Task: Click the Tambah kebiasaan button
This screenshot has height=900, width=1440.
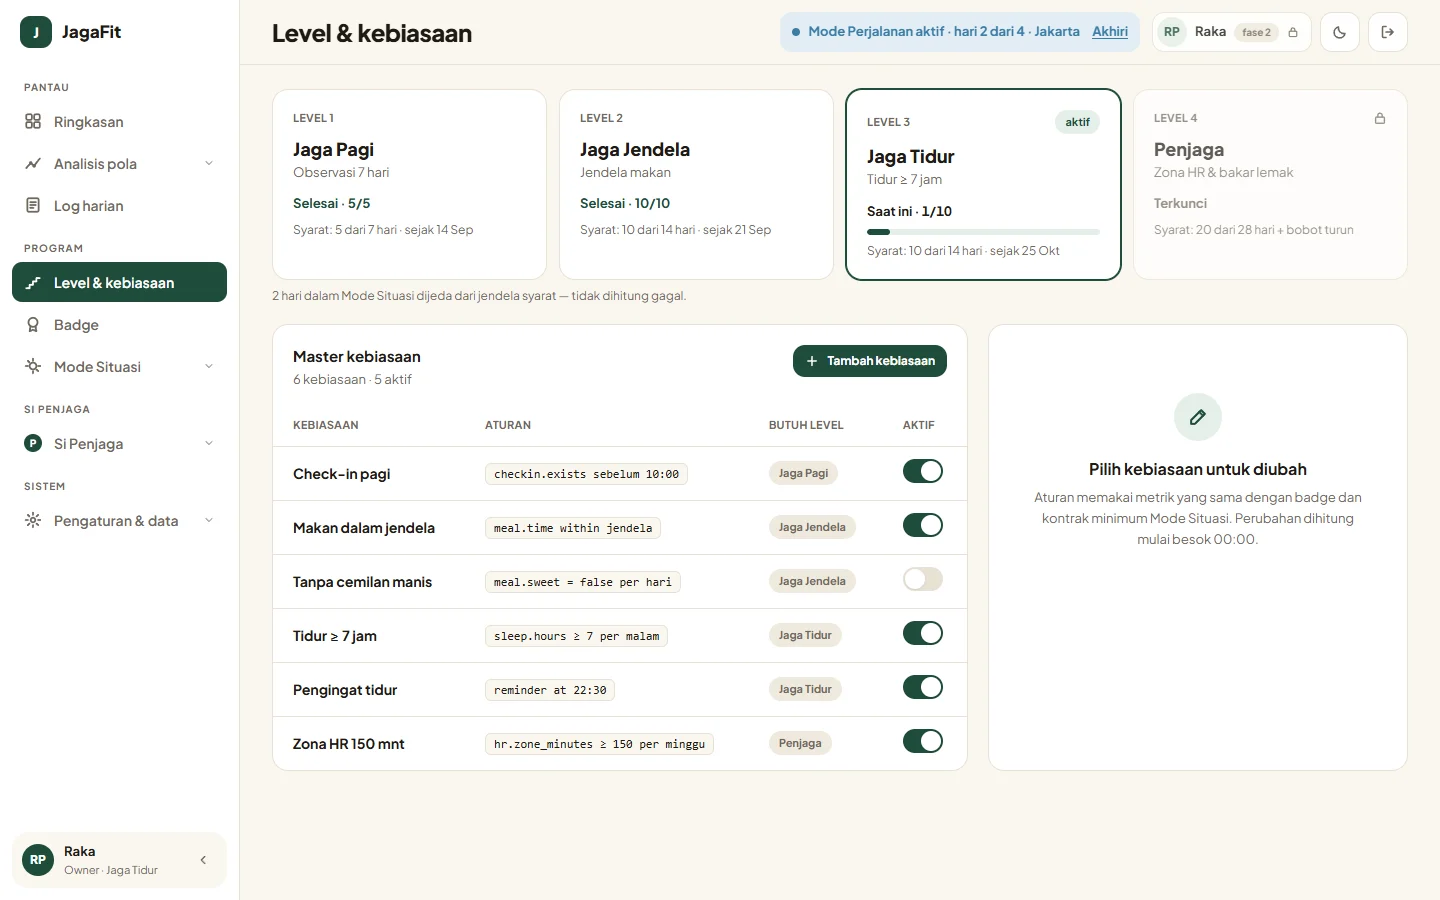Action: click(x=870, y=361)
